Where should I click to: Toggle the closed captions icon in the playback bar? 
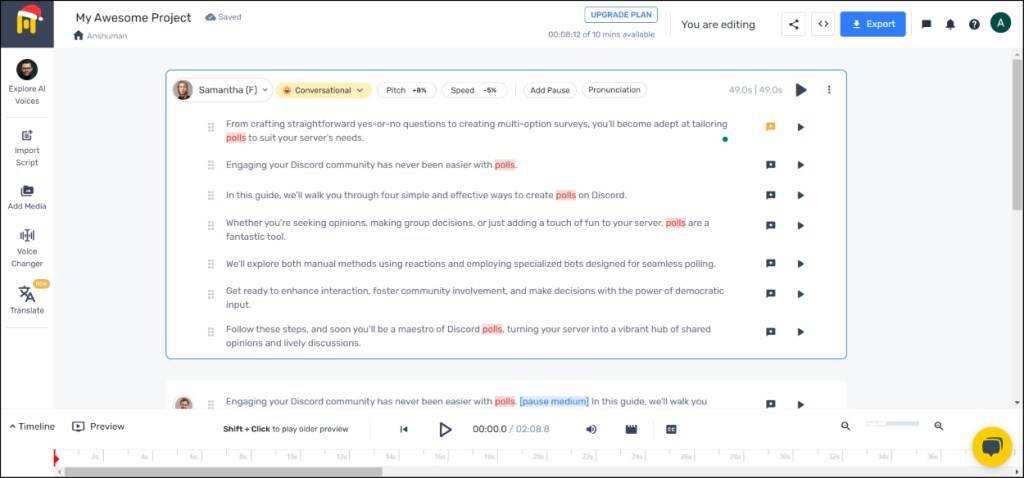tap(671, 429)
